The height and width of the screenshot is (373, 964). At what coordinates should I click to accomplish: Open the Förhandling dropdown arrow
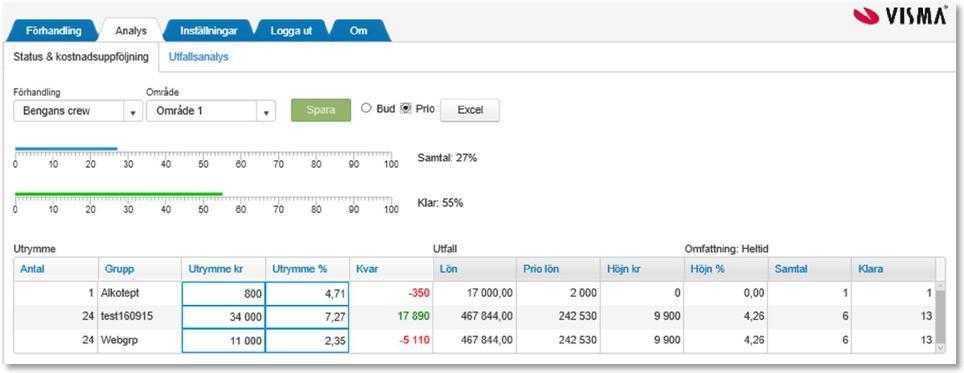(133, 112)
